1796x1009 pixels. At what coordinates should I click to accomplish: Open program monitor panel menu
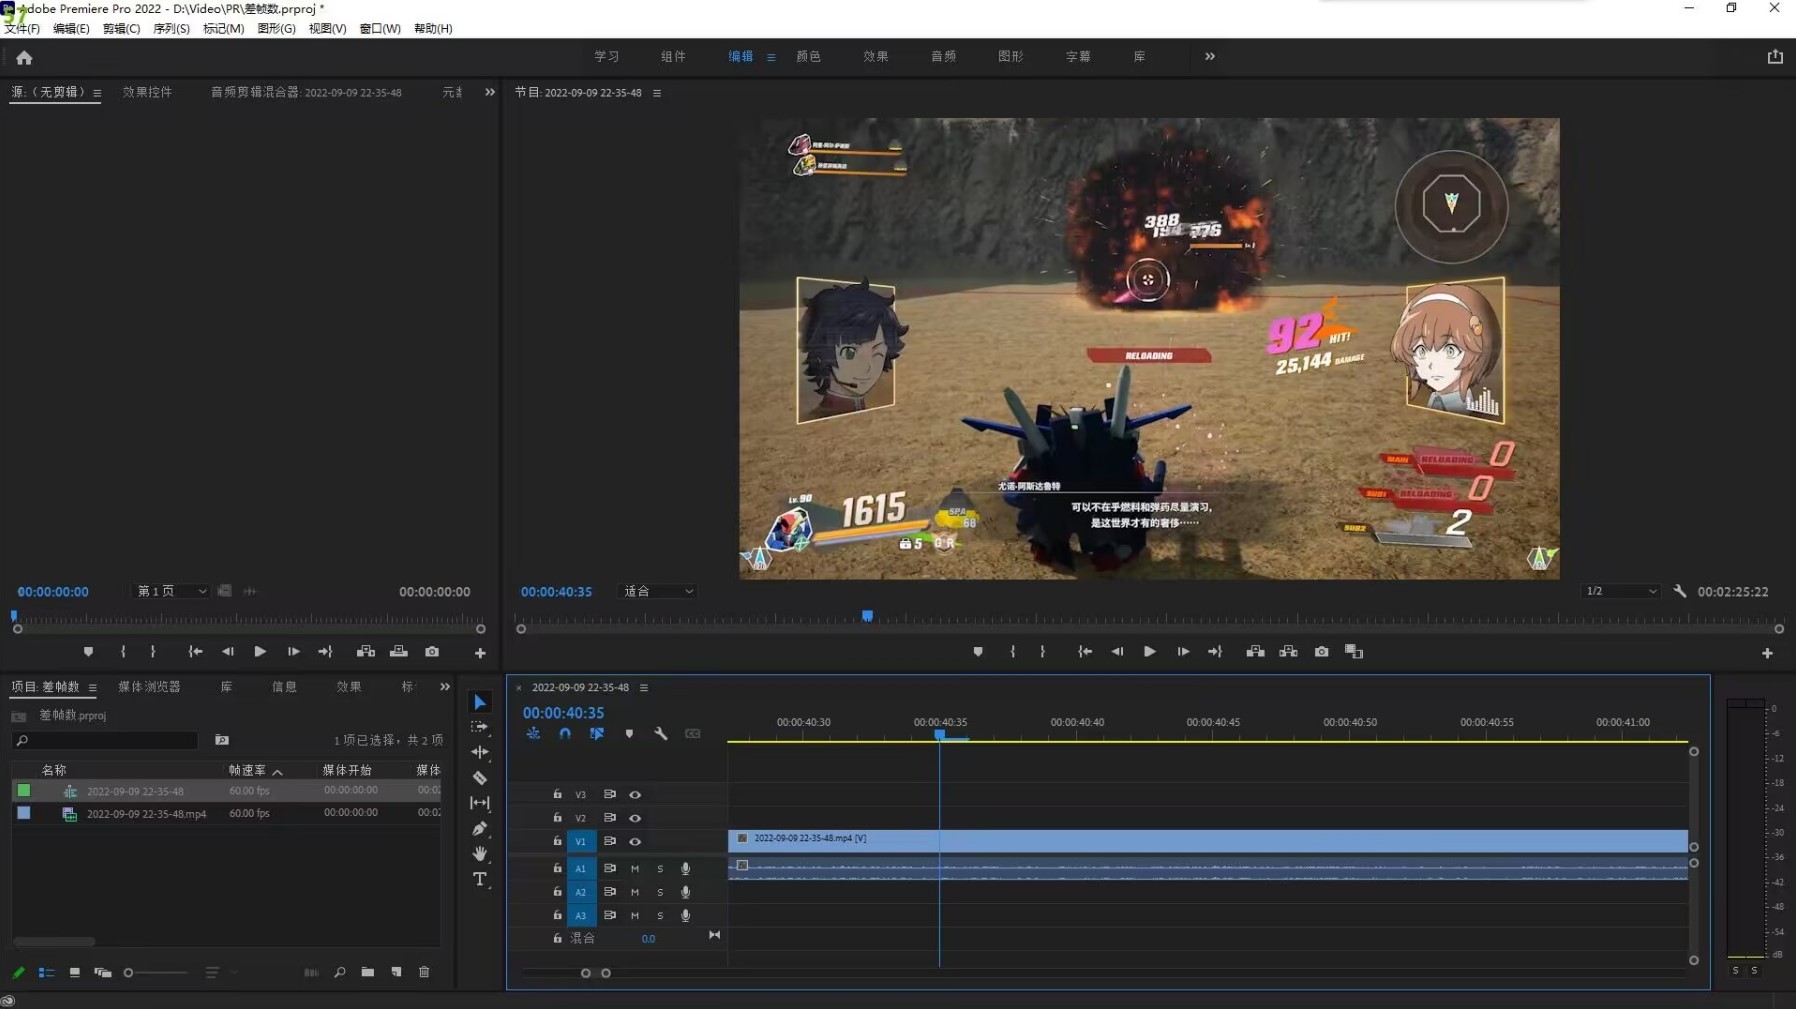point(657,93)
